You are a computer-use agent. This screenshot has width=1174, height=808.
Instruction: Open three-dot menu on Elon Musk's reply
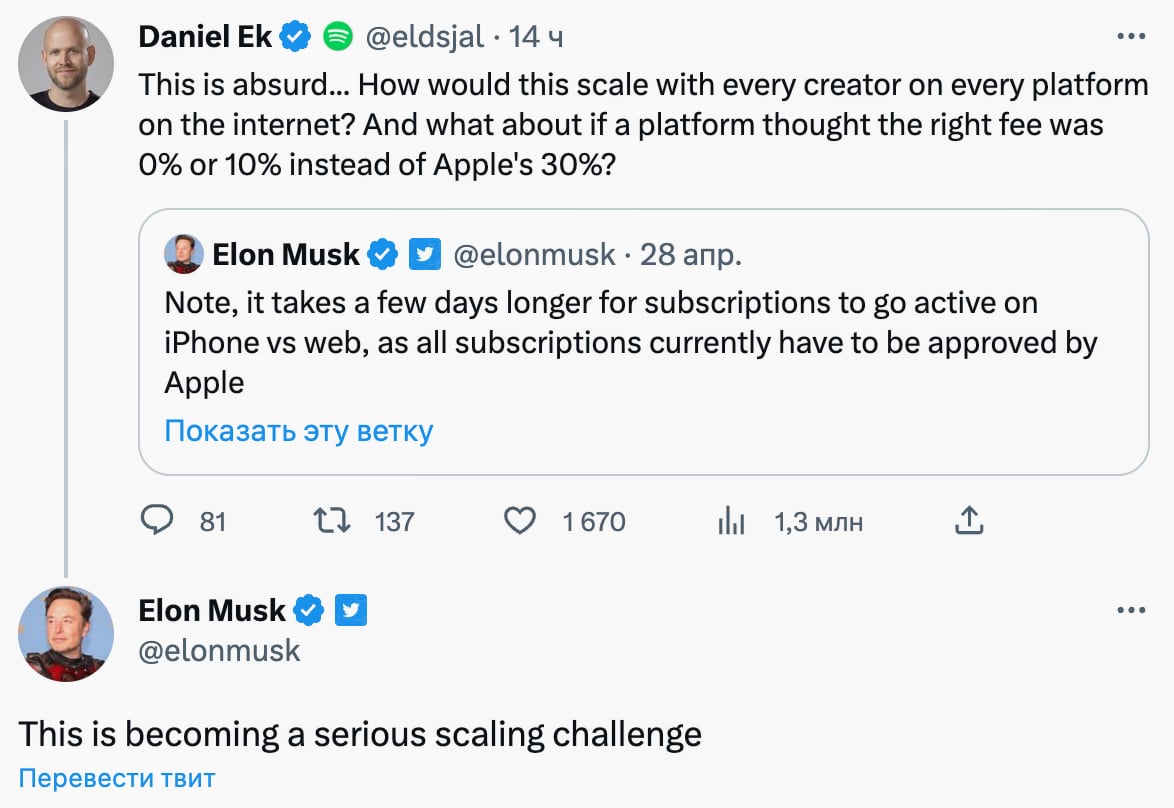coord(1130,609)
